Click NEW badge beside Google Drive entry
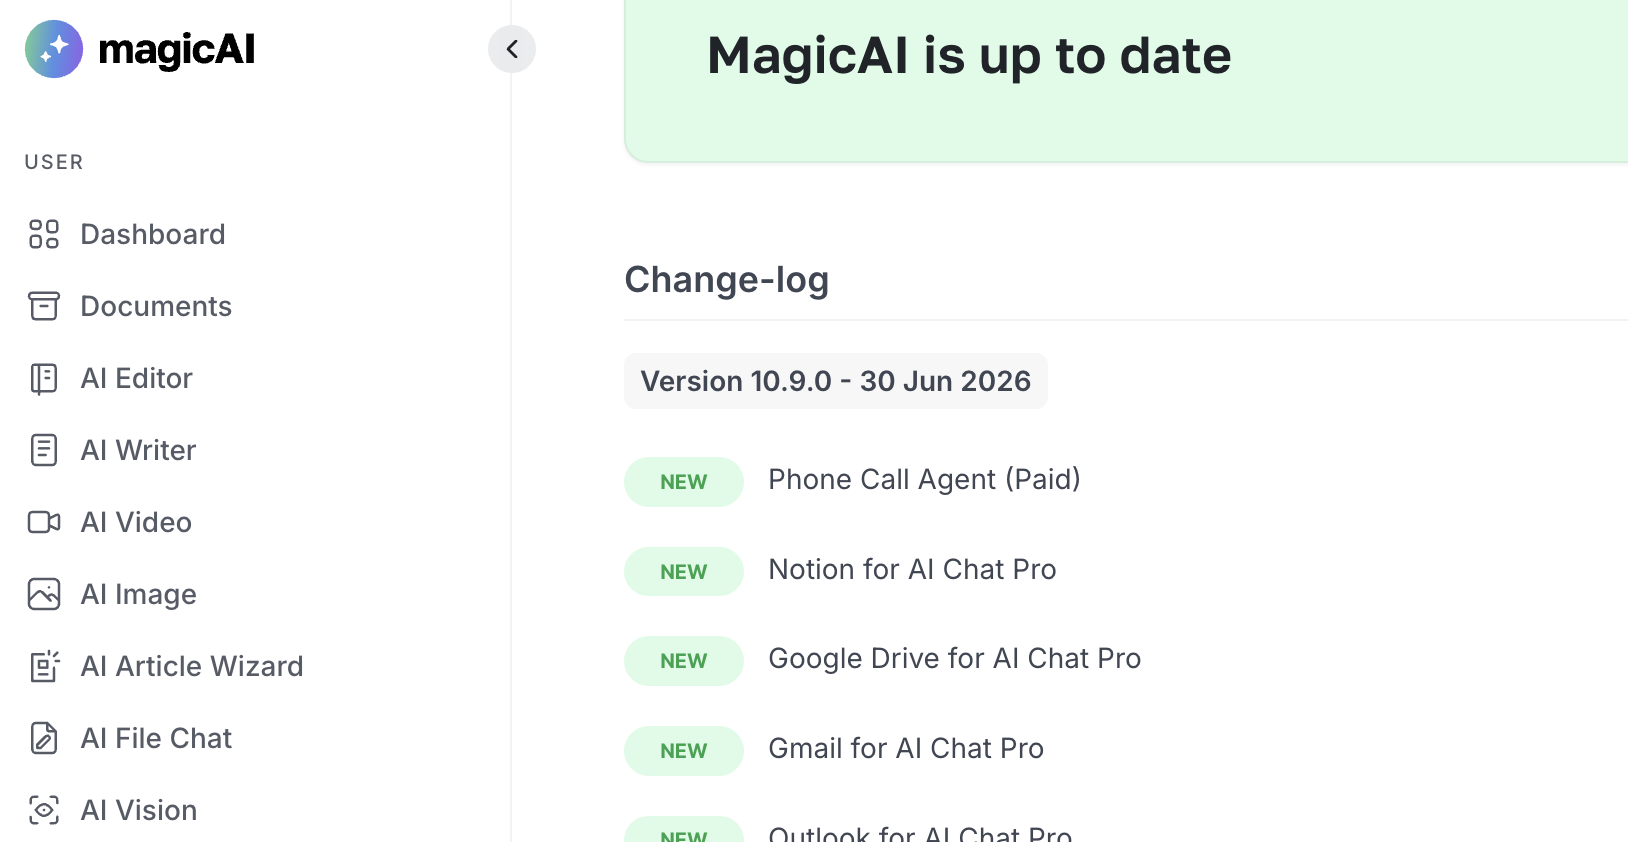1628x842 pixels. 684,661
